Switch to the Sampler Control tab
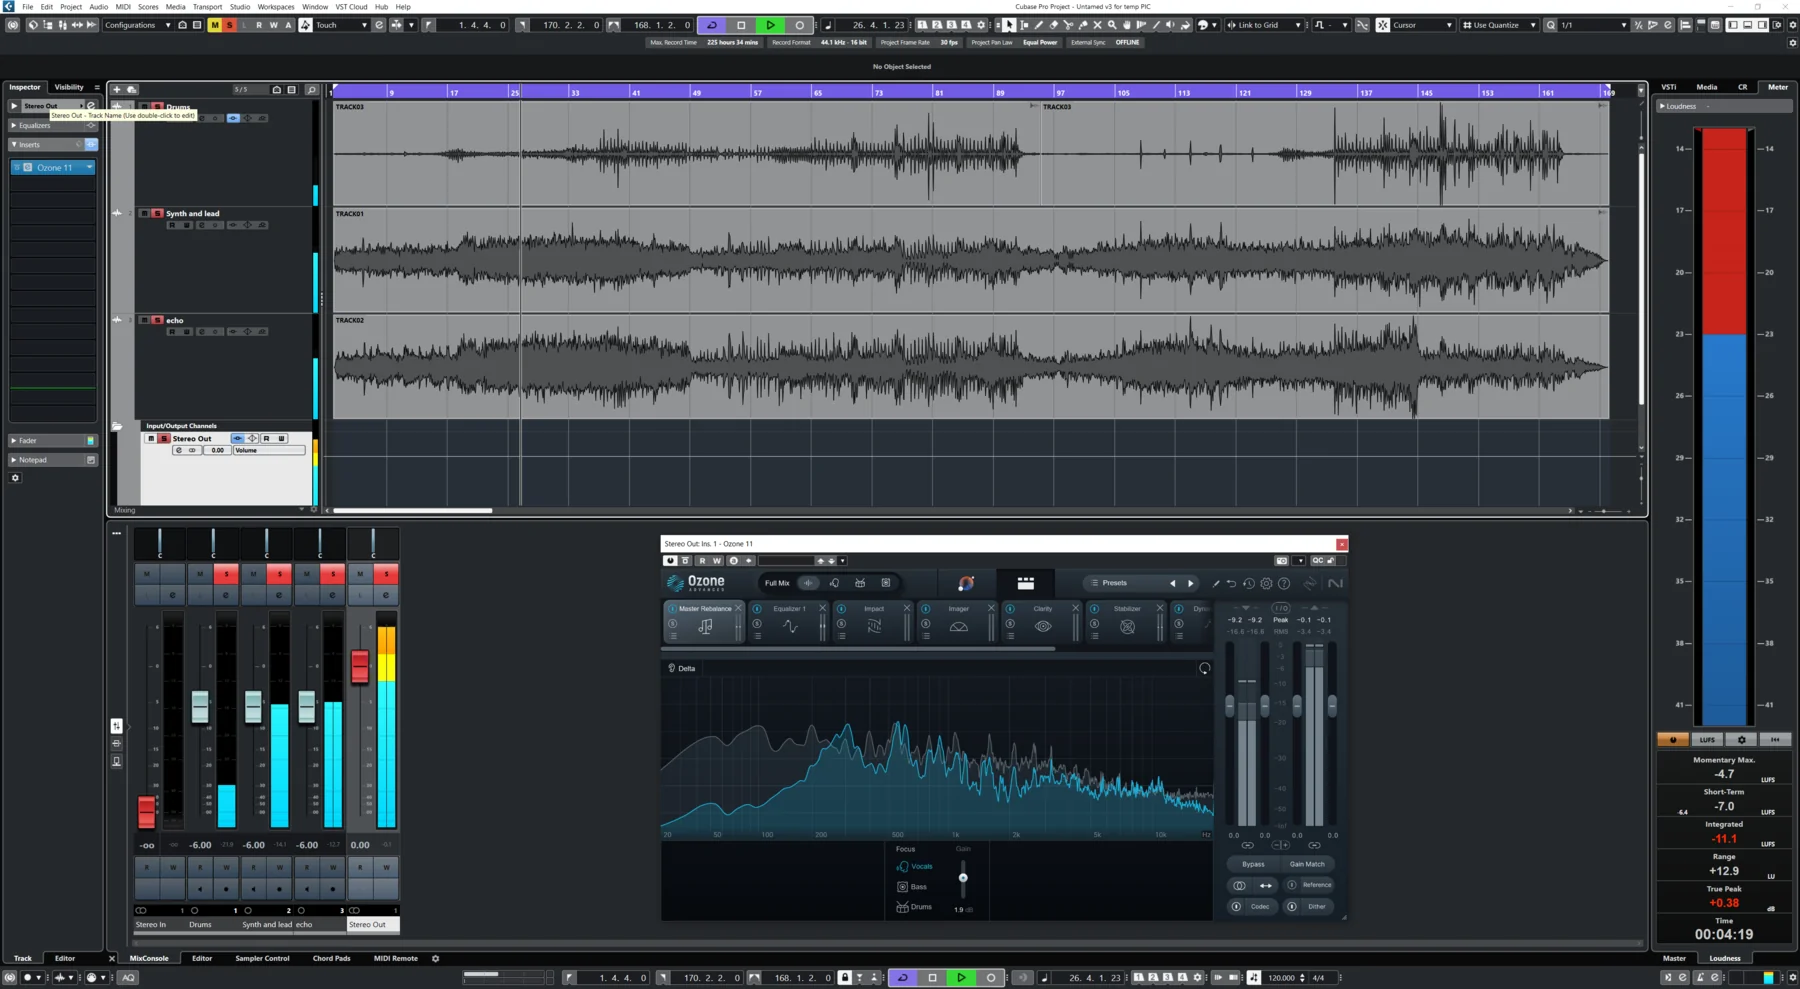Screen dimensions: 1800x989 tap(262, 958)
